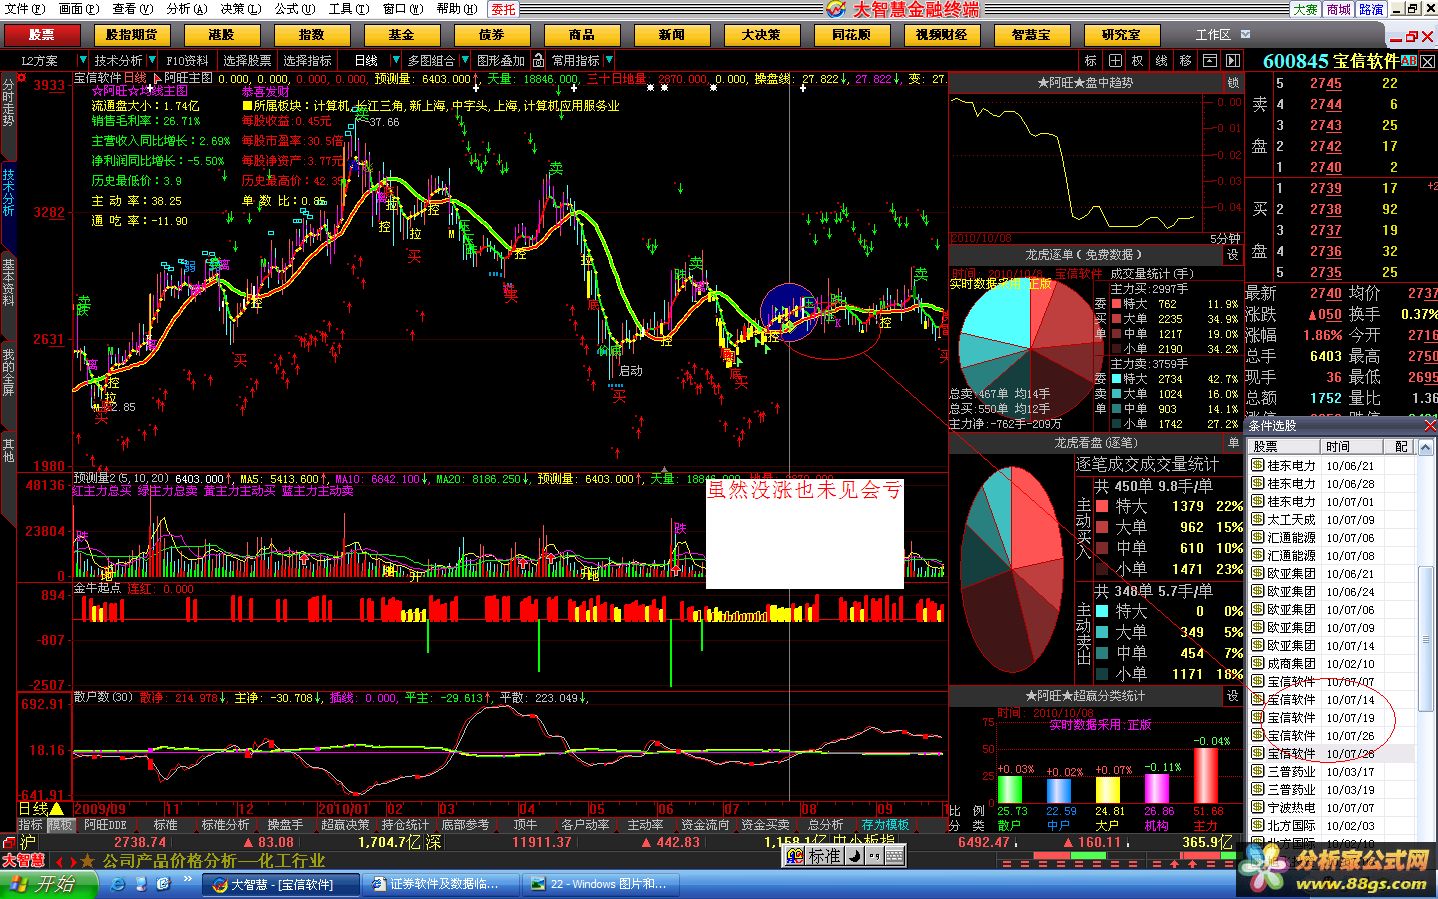Select the 阿旺DDE indicator tab
This screenshot has width=1438, height=899.
[106, 825]
